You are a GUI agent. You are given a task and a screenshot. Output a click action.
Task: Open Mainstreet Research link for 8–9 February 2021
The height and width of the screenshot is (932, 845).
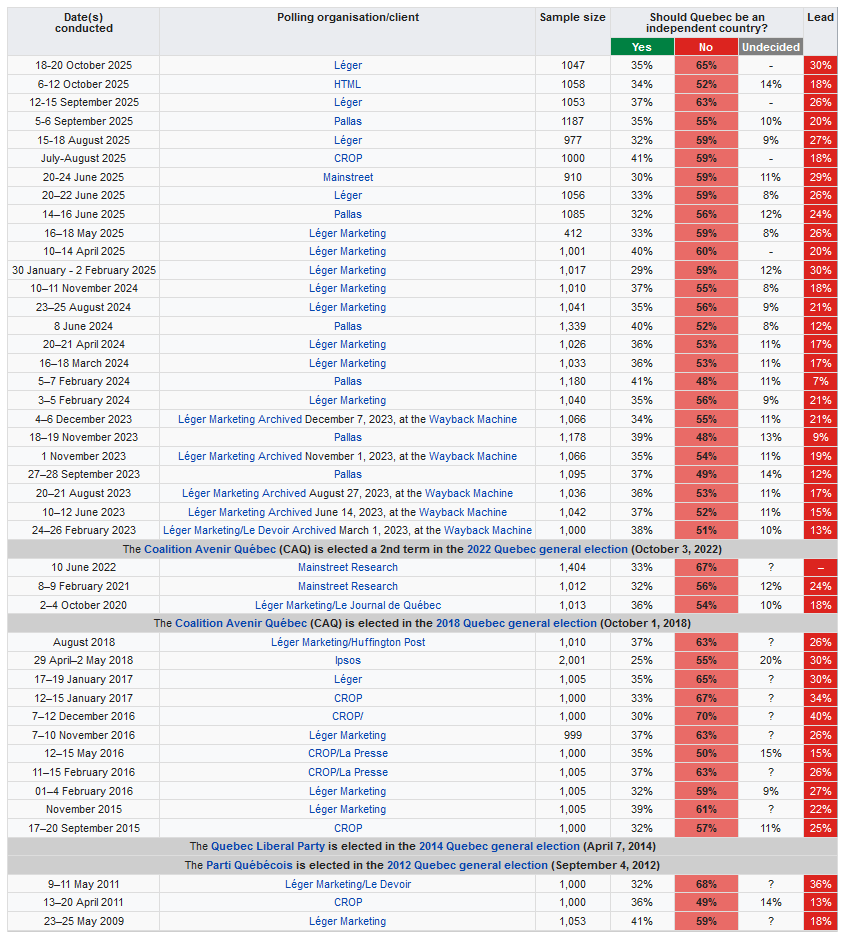point(348,586)
